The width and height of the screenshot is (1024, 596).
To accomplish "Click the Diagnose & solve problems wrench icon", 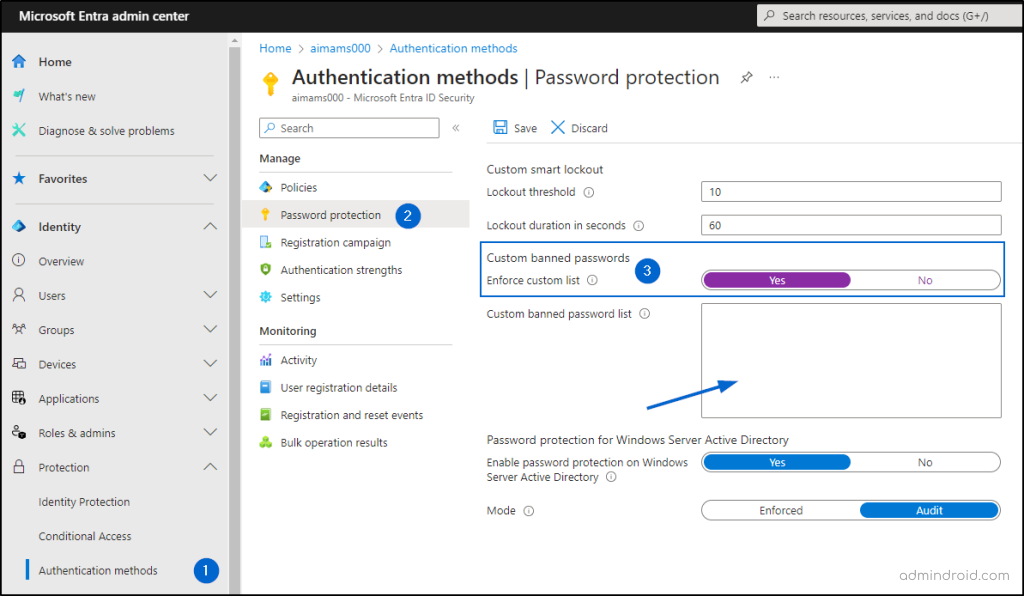I will click(x=19, y=131).
